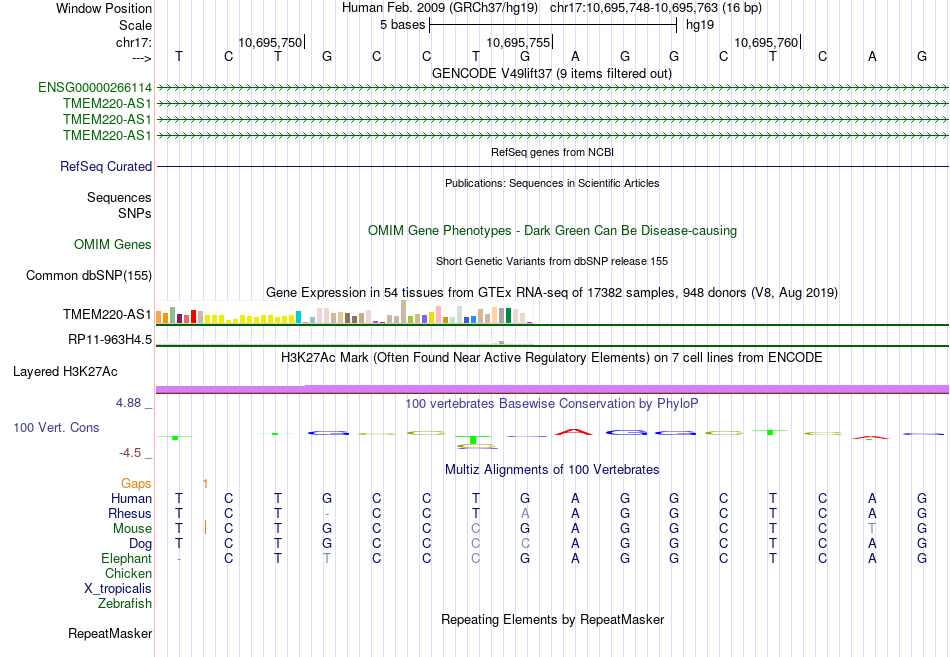Select the Sequences track label
This screenshot has width=950, height=657.
coord(119,198)
